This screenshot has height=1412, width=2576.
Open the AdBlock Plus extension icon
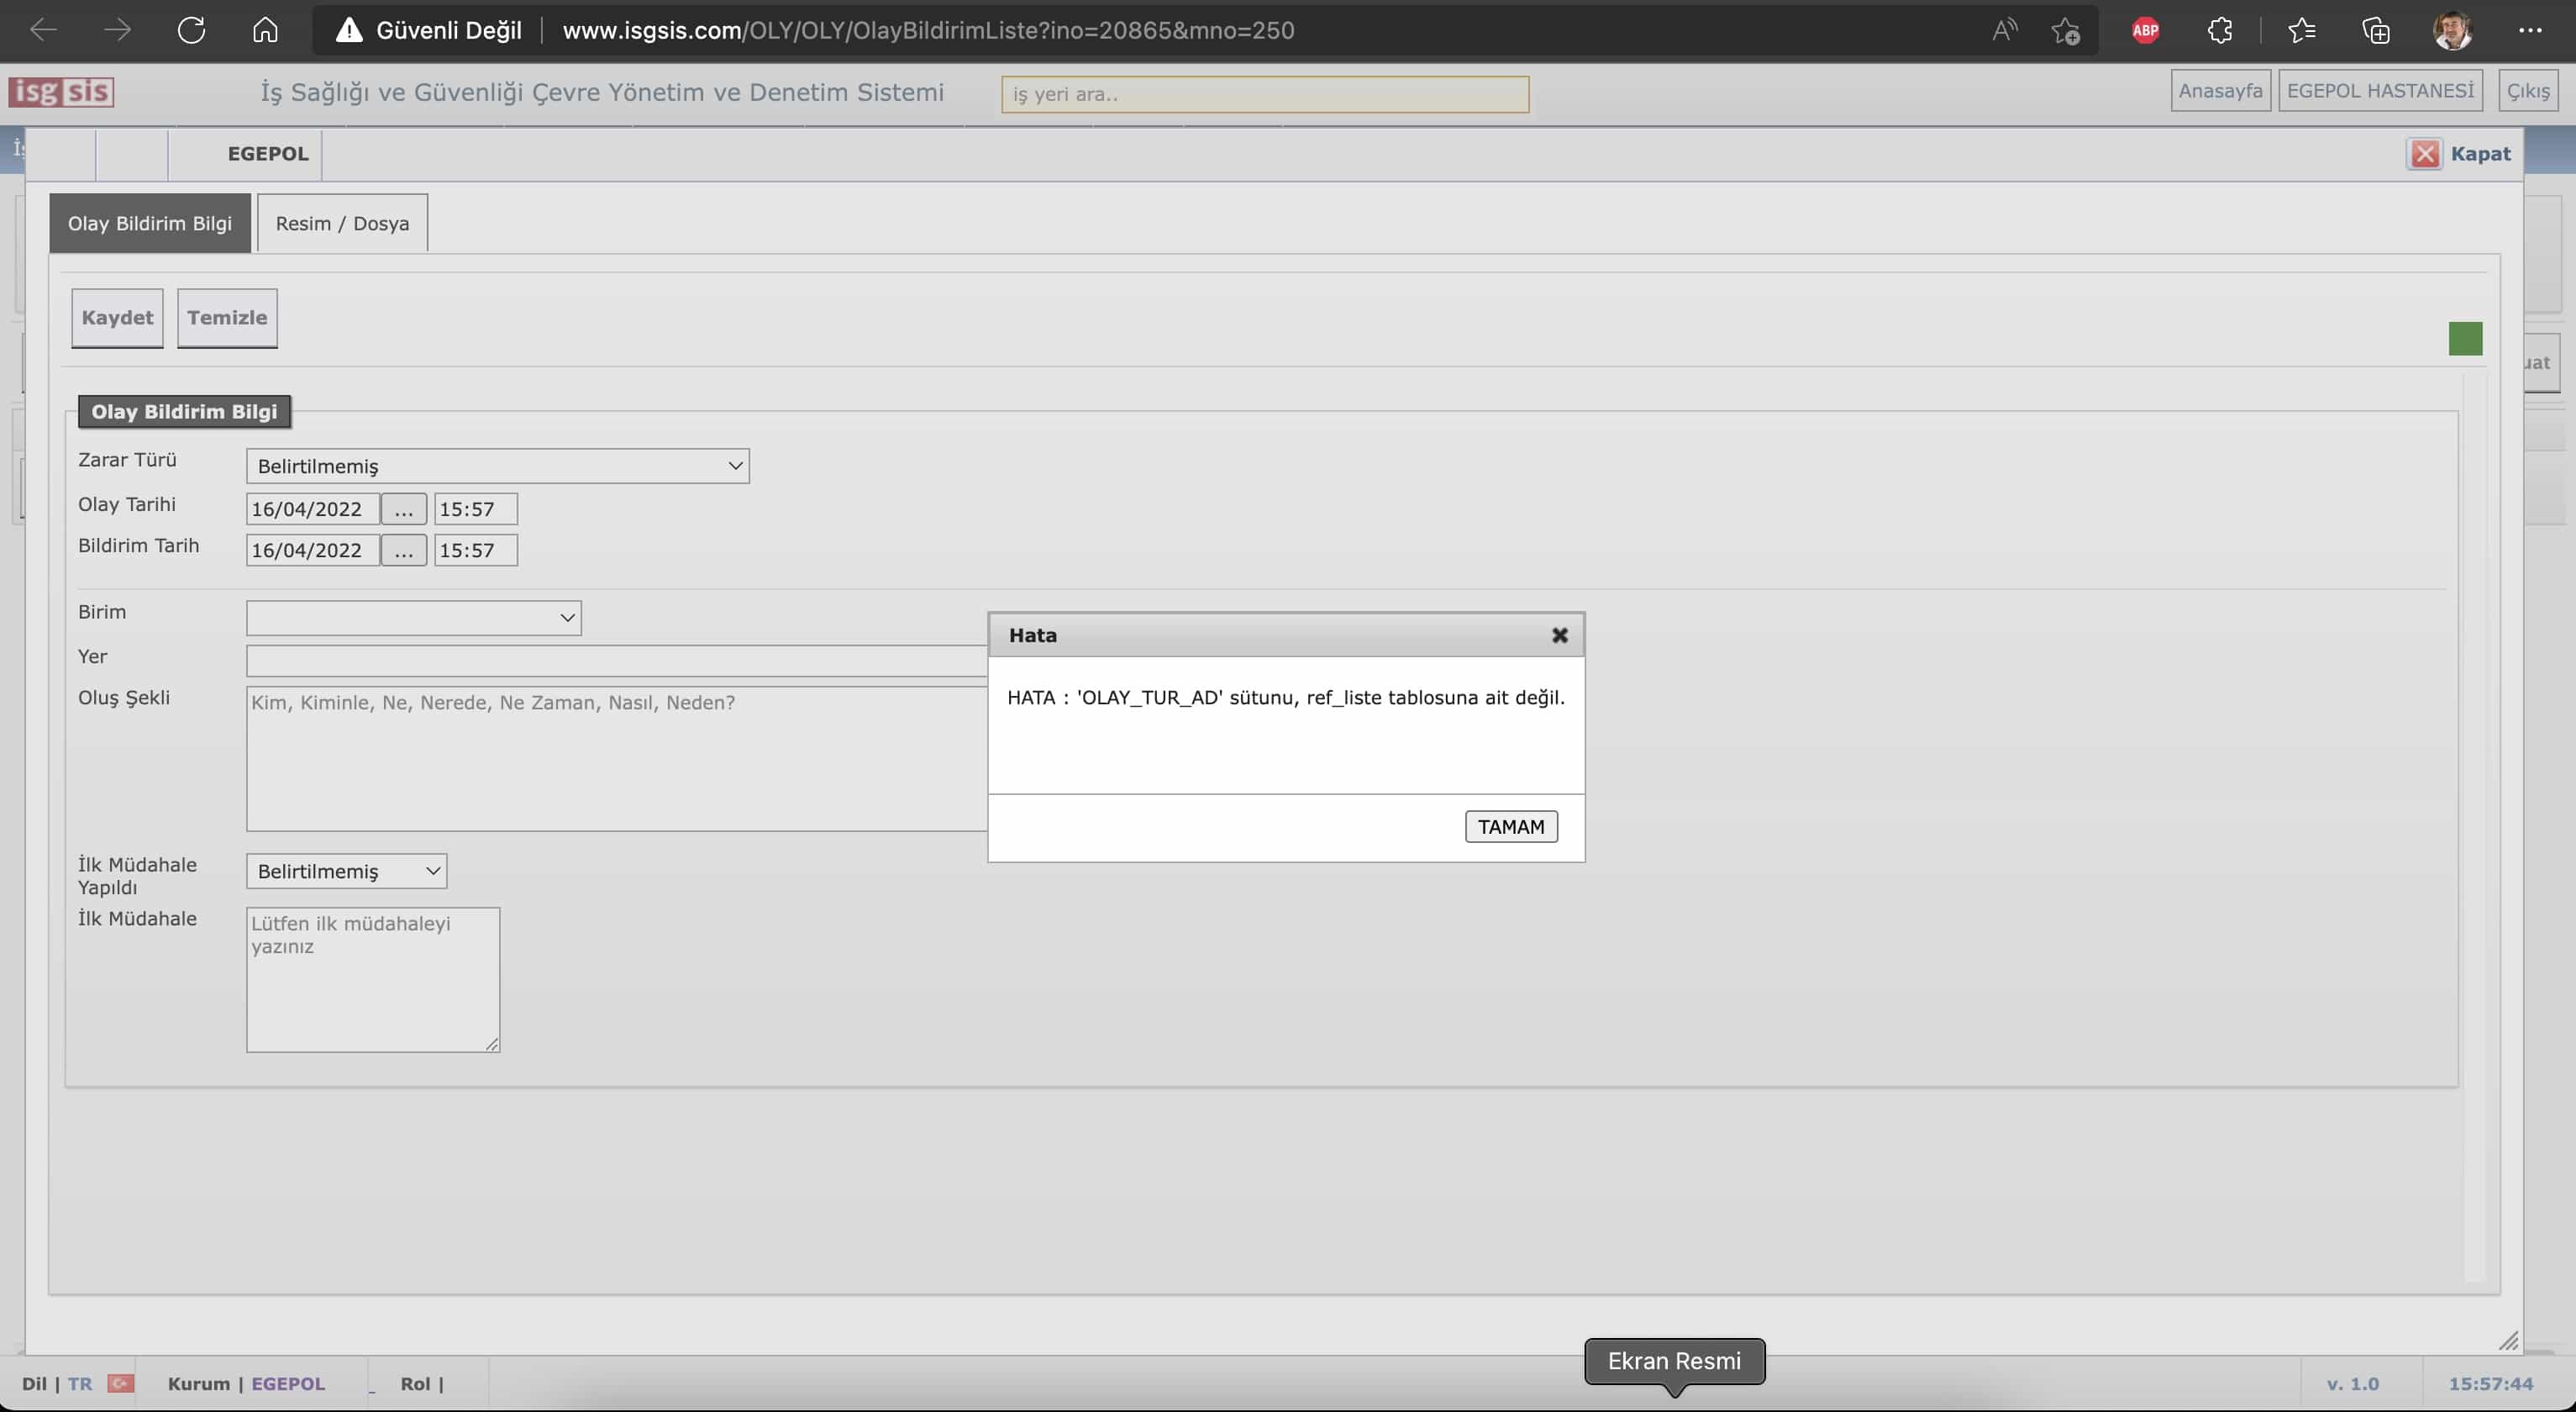pos(2145,30)
